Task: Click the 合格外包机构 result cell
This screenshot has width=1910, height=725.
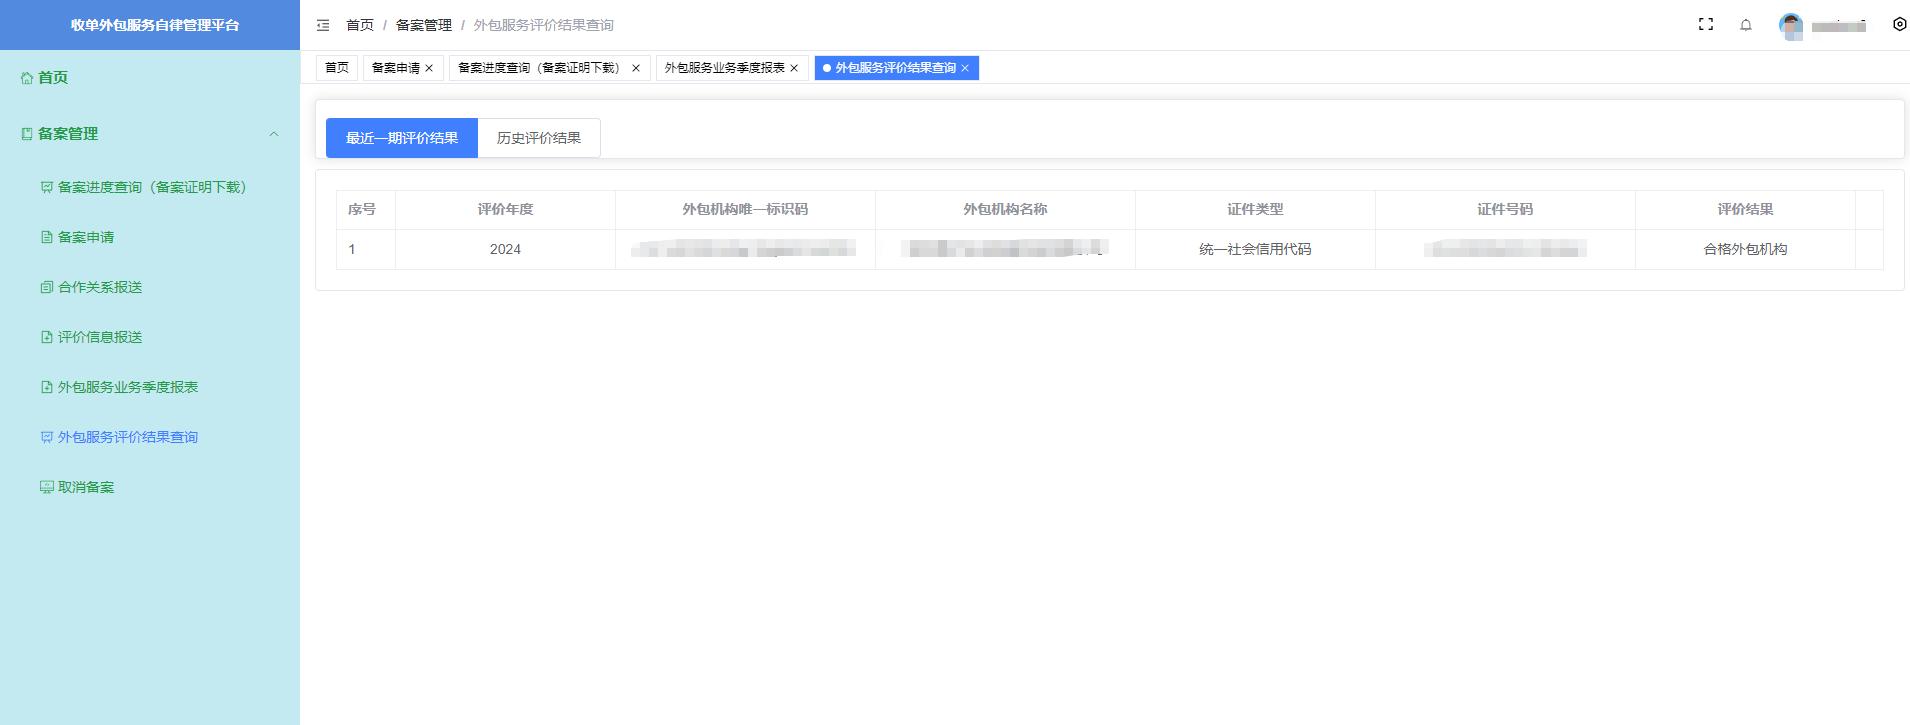Action: [1744, 249]
